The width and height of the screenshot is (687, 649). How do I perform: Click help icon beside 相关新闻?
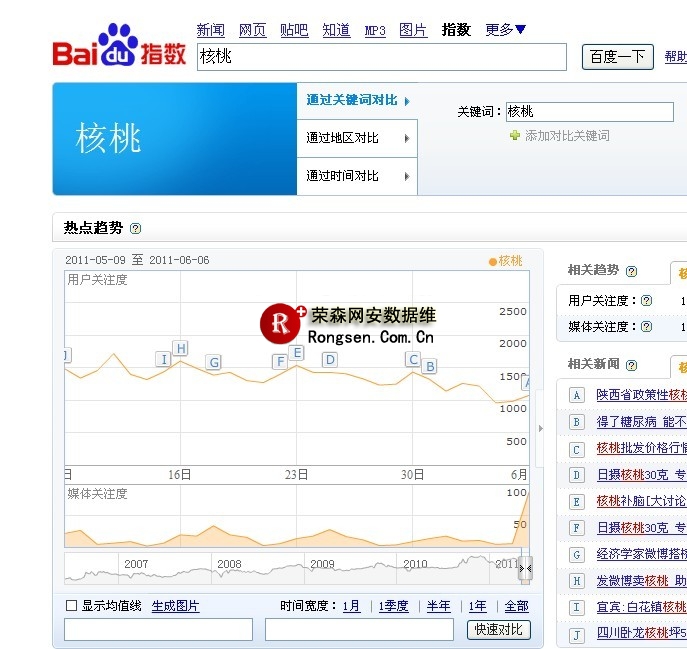631,365
